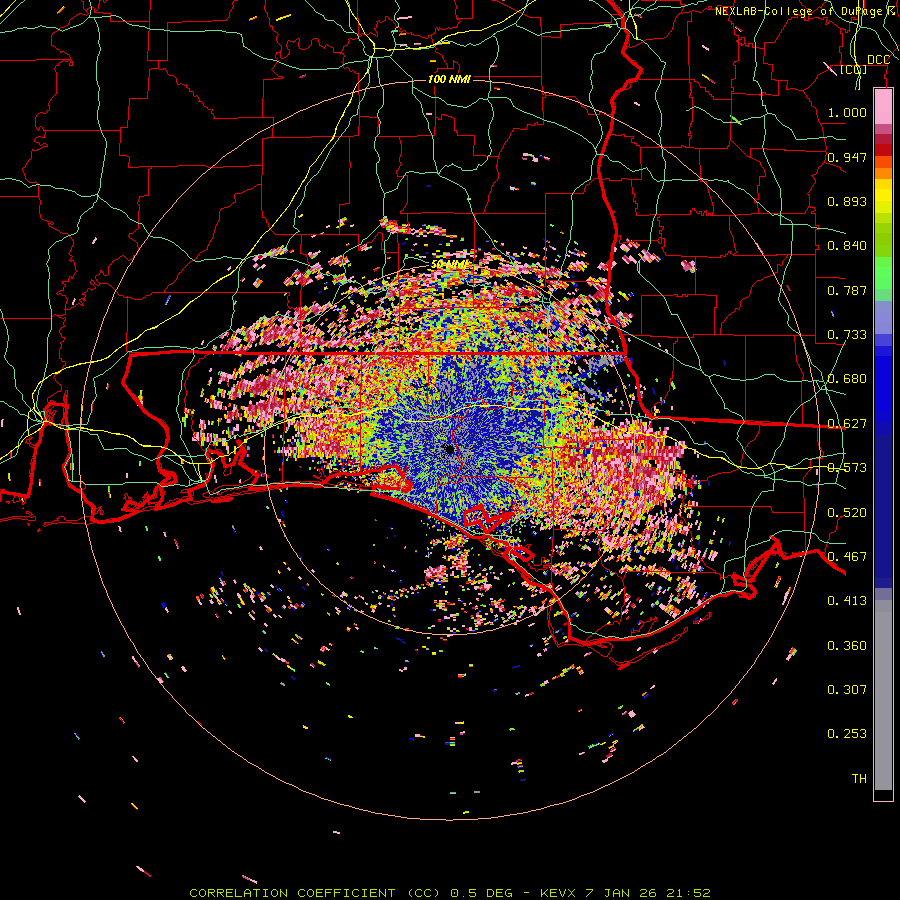Image resolution: width=900 pixels, height=900 pixels.
Task: Pick the pink swatch atop the color bar
Action: click(x=883, y=106)
